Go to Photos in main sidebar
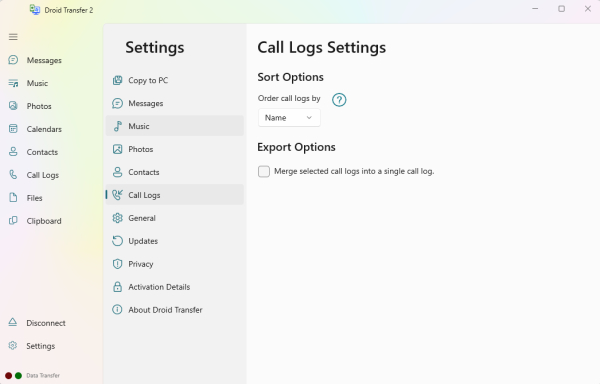 click(39, 106)
